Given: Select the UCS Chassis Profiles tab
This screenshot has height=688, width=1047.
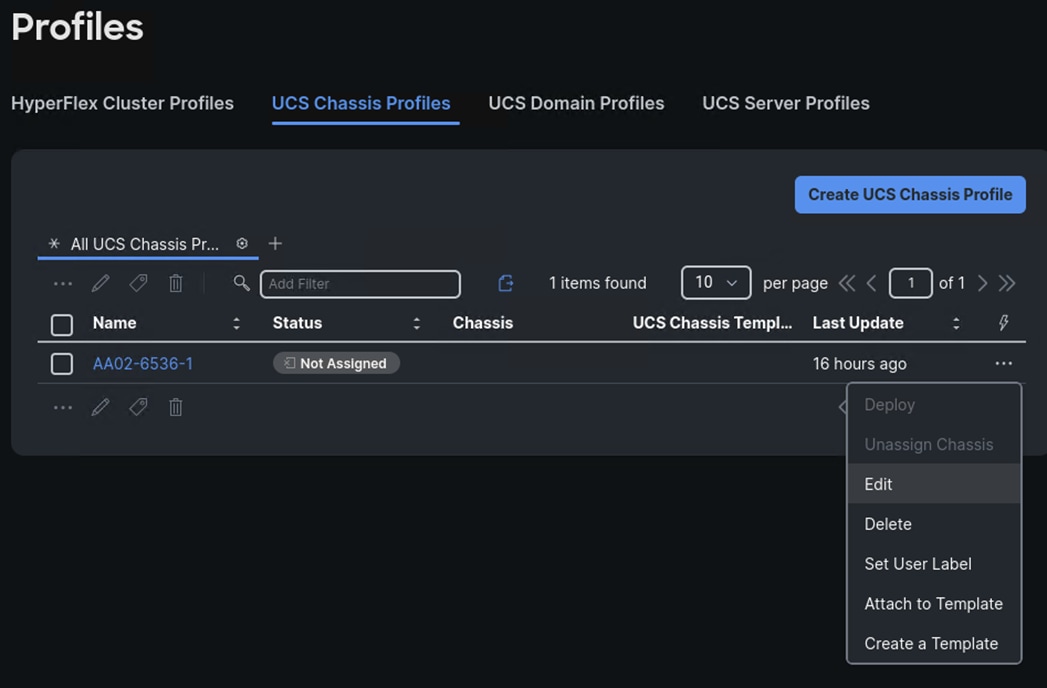Looking at the screenshot, I should point(361,103).
